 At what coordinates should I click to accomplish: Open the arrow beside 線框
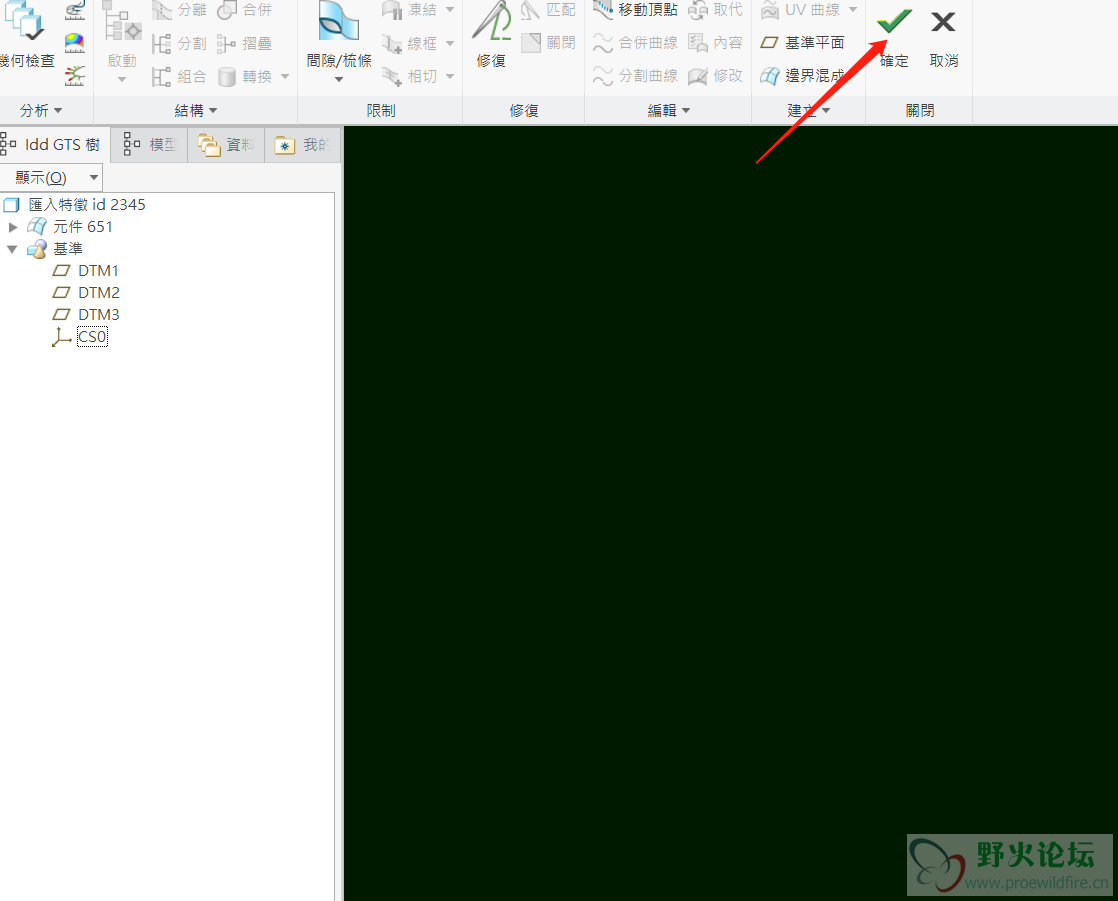coord(450,43)
